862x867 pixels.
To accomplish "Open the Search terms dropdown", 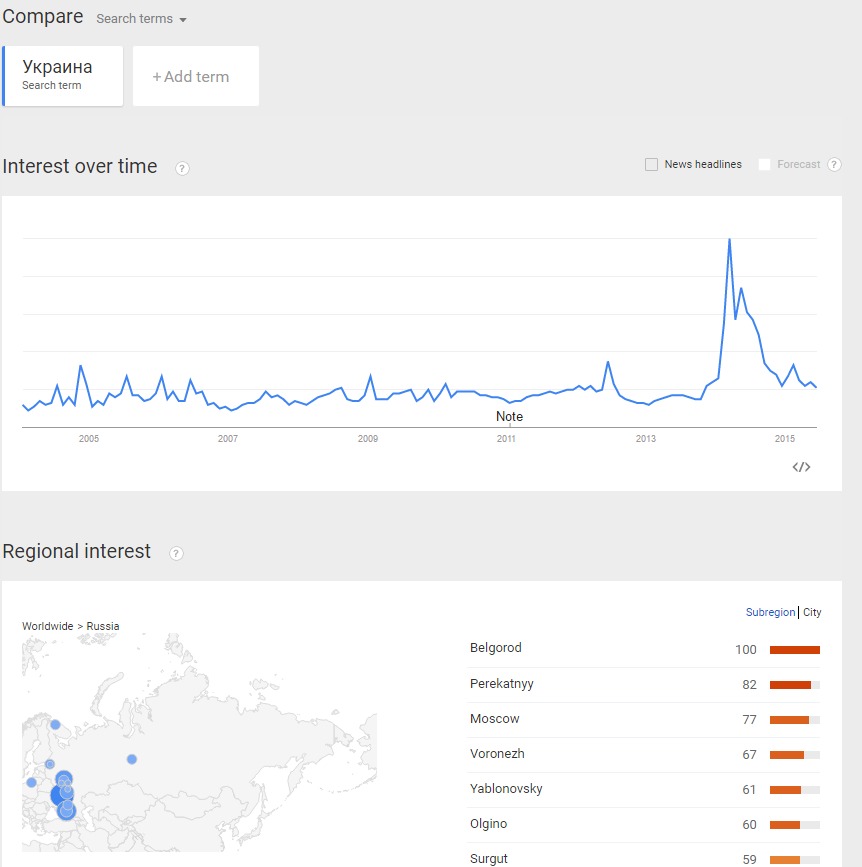I will (141, 19).
